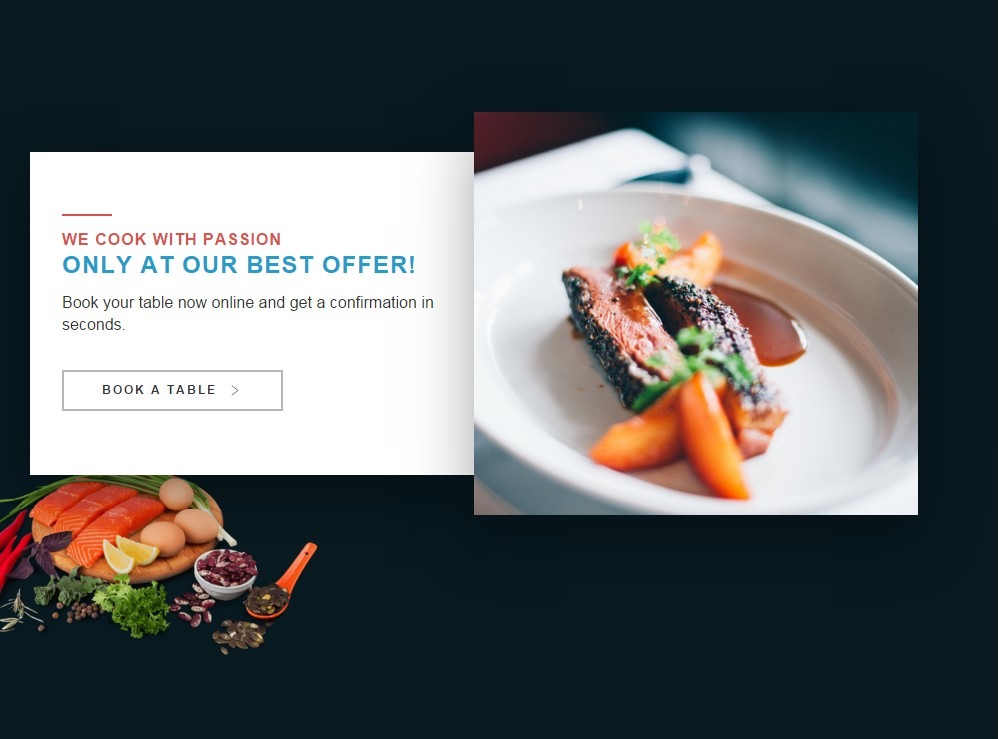Click the orange spoon with seeds
The height and width of the screenshot is (739, 998).
(280, 583)
